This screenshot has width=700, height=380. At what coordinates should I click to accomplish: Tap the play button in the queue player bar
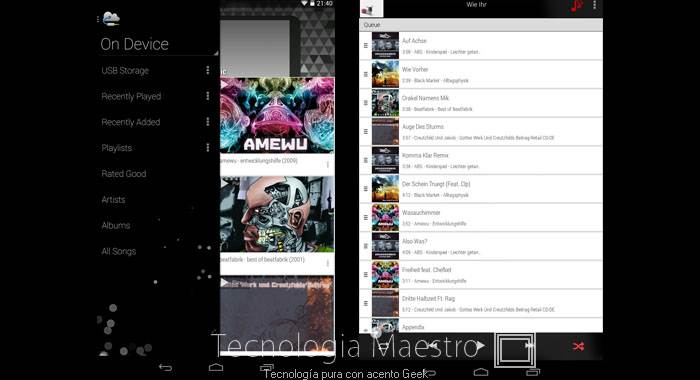(x=480, y=345)
